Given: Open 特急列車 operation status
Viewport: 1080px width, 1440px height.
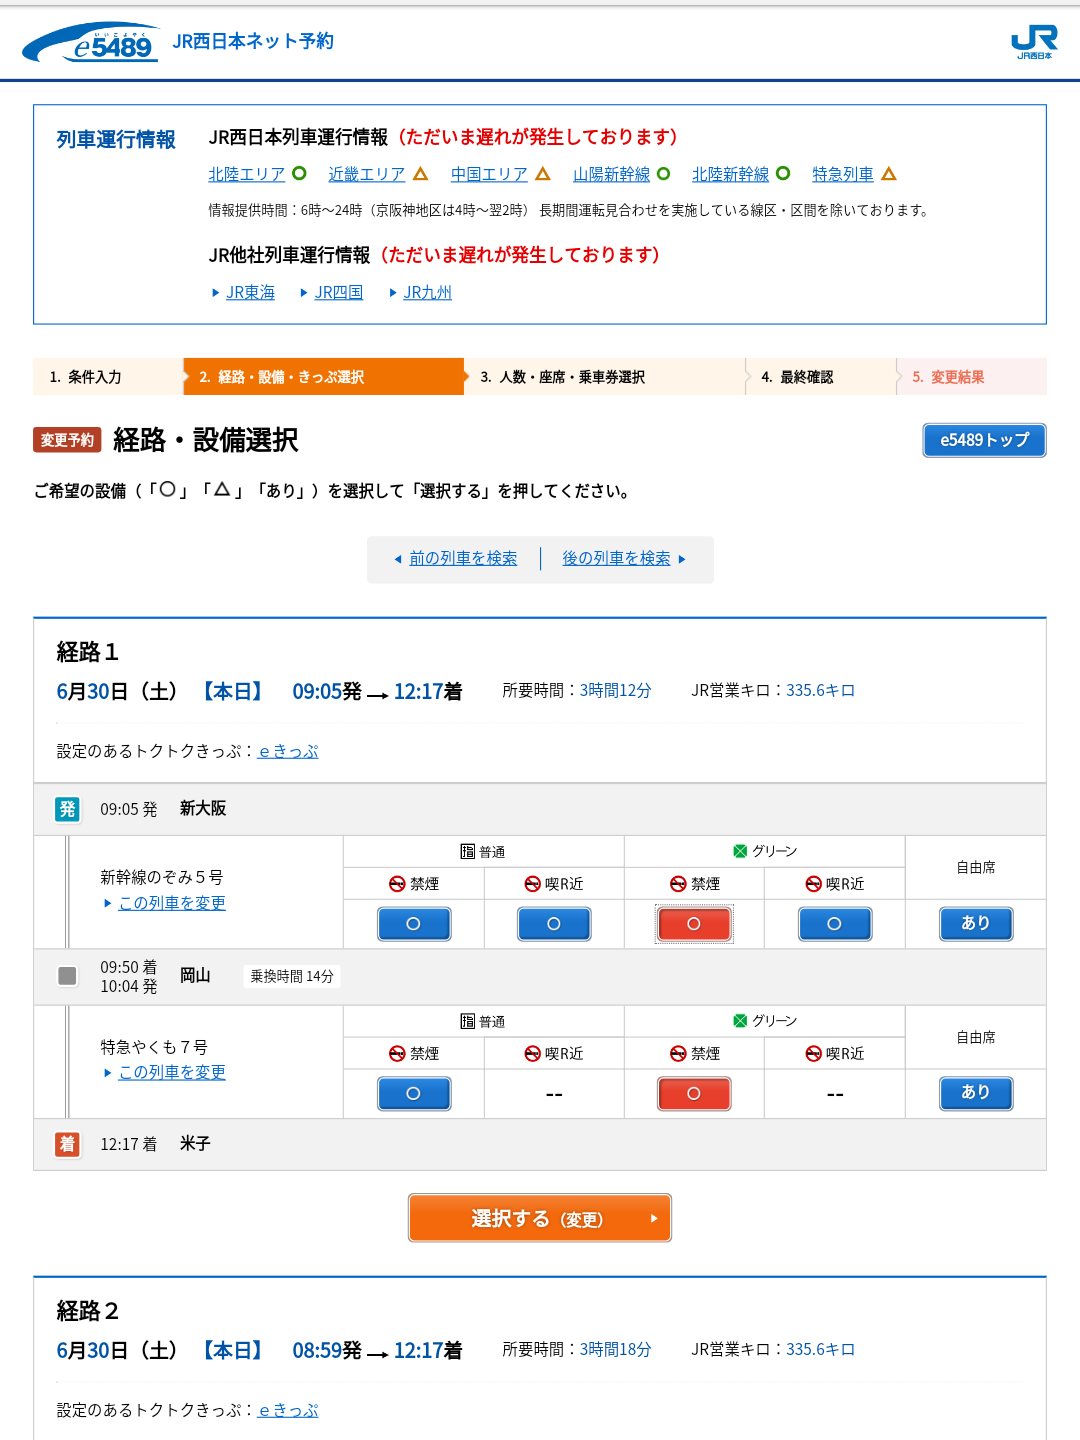Looking at the screenshot, I should (842, 174).
